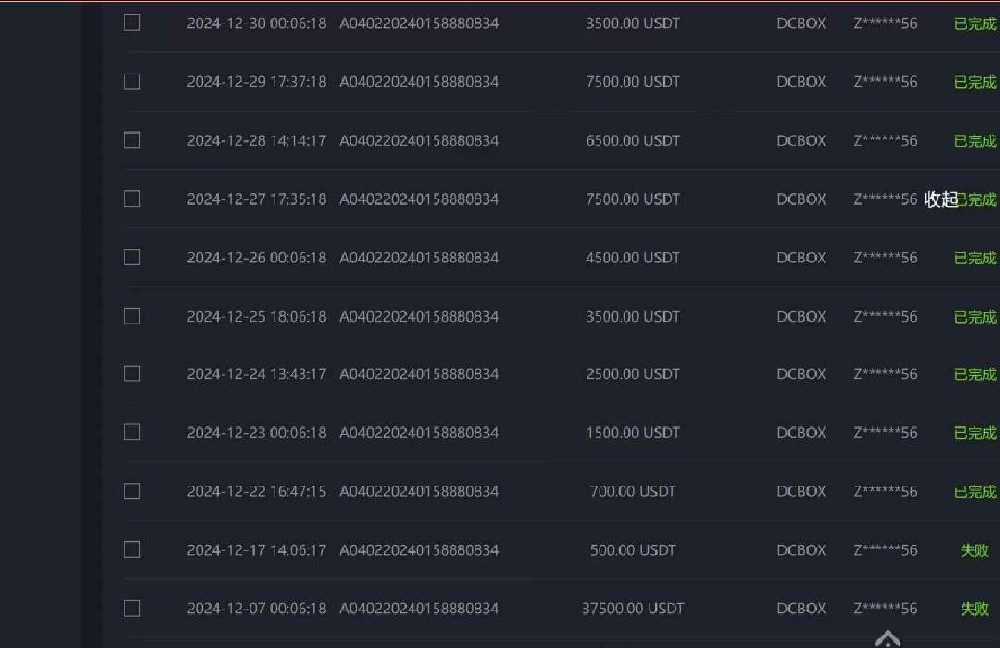Click the 收起 collapse label

click(x=941, y=200)
